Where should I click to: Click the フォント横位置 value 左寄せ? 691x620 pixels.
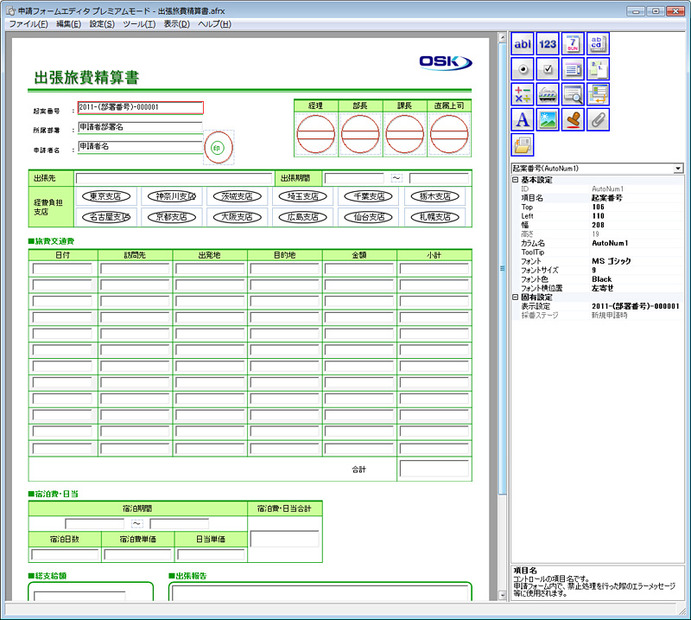(x=602, y=288)
